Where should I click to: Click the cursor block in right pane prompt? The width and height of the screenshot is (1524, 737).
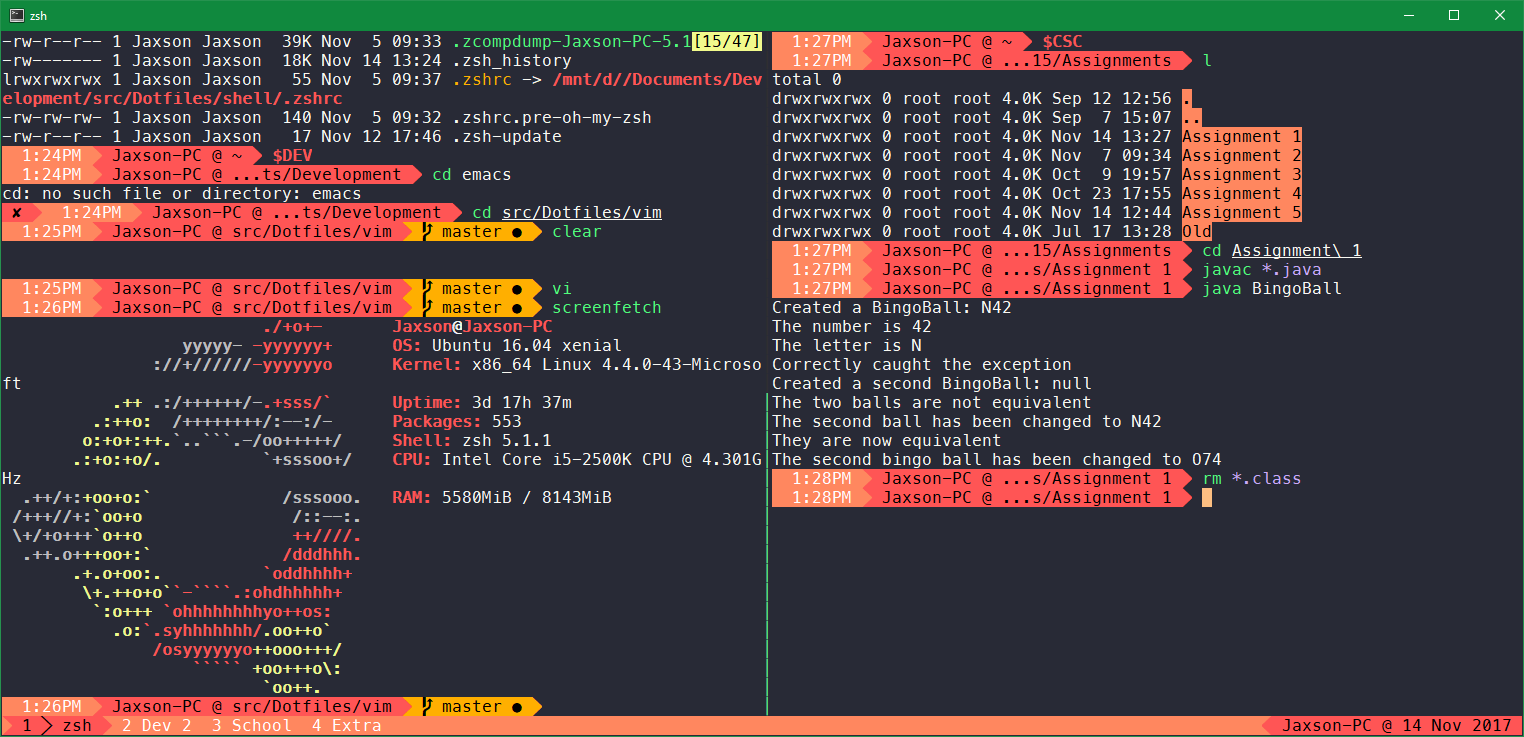tap(1207, 498)
